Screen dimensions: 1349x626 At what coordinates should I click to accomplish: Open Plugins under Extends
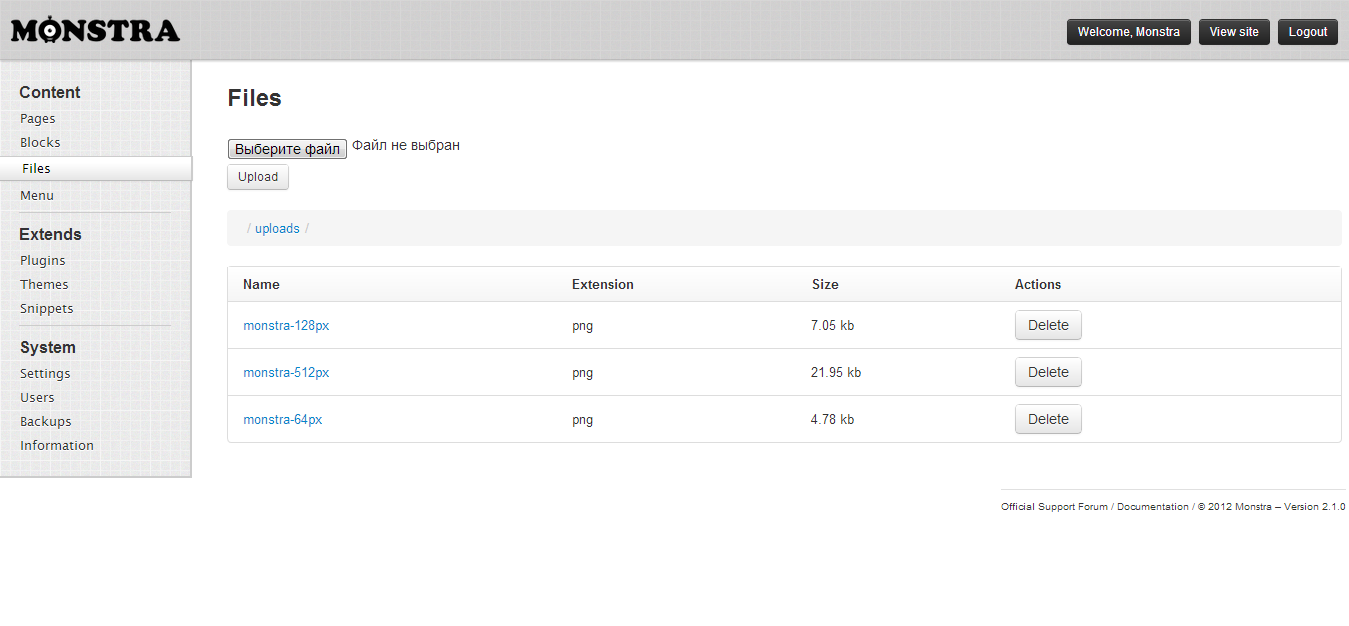(x=43, y=260)
